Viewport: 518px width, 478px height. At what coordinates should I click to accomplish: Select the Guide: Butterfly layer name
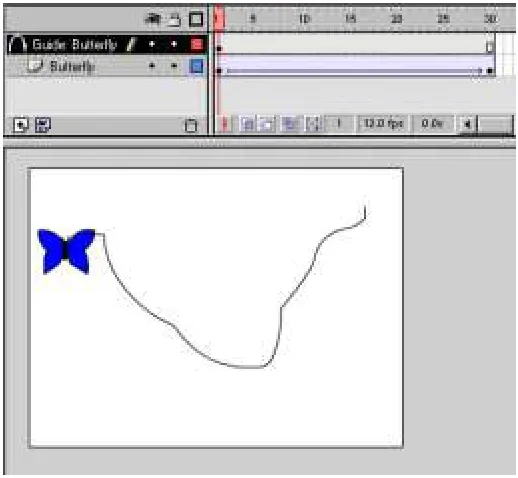click(75, 44)
